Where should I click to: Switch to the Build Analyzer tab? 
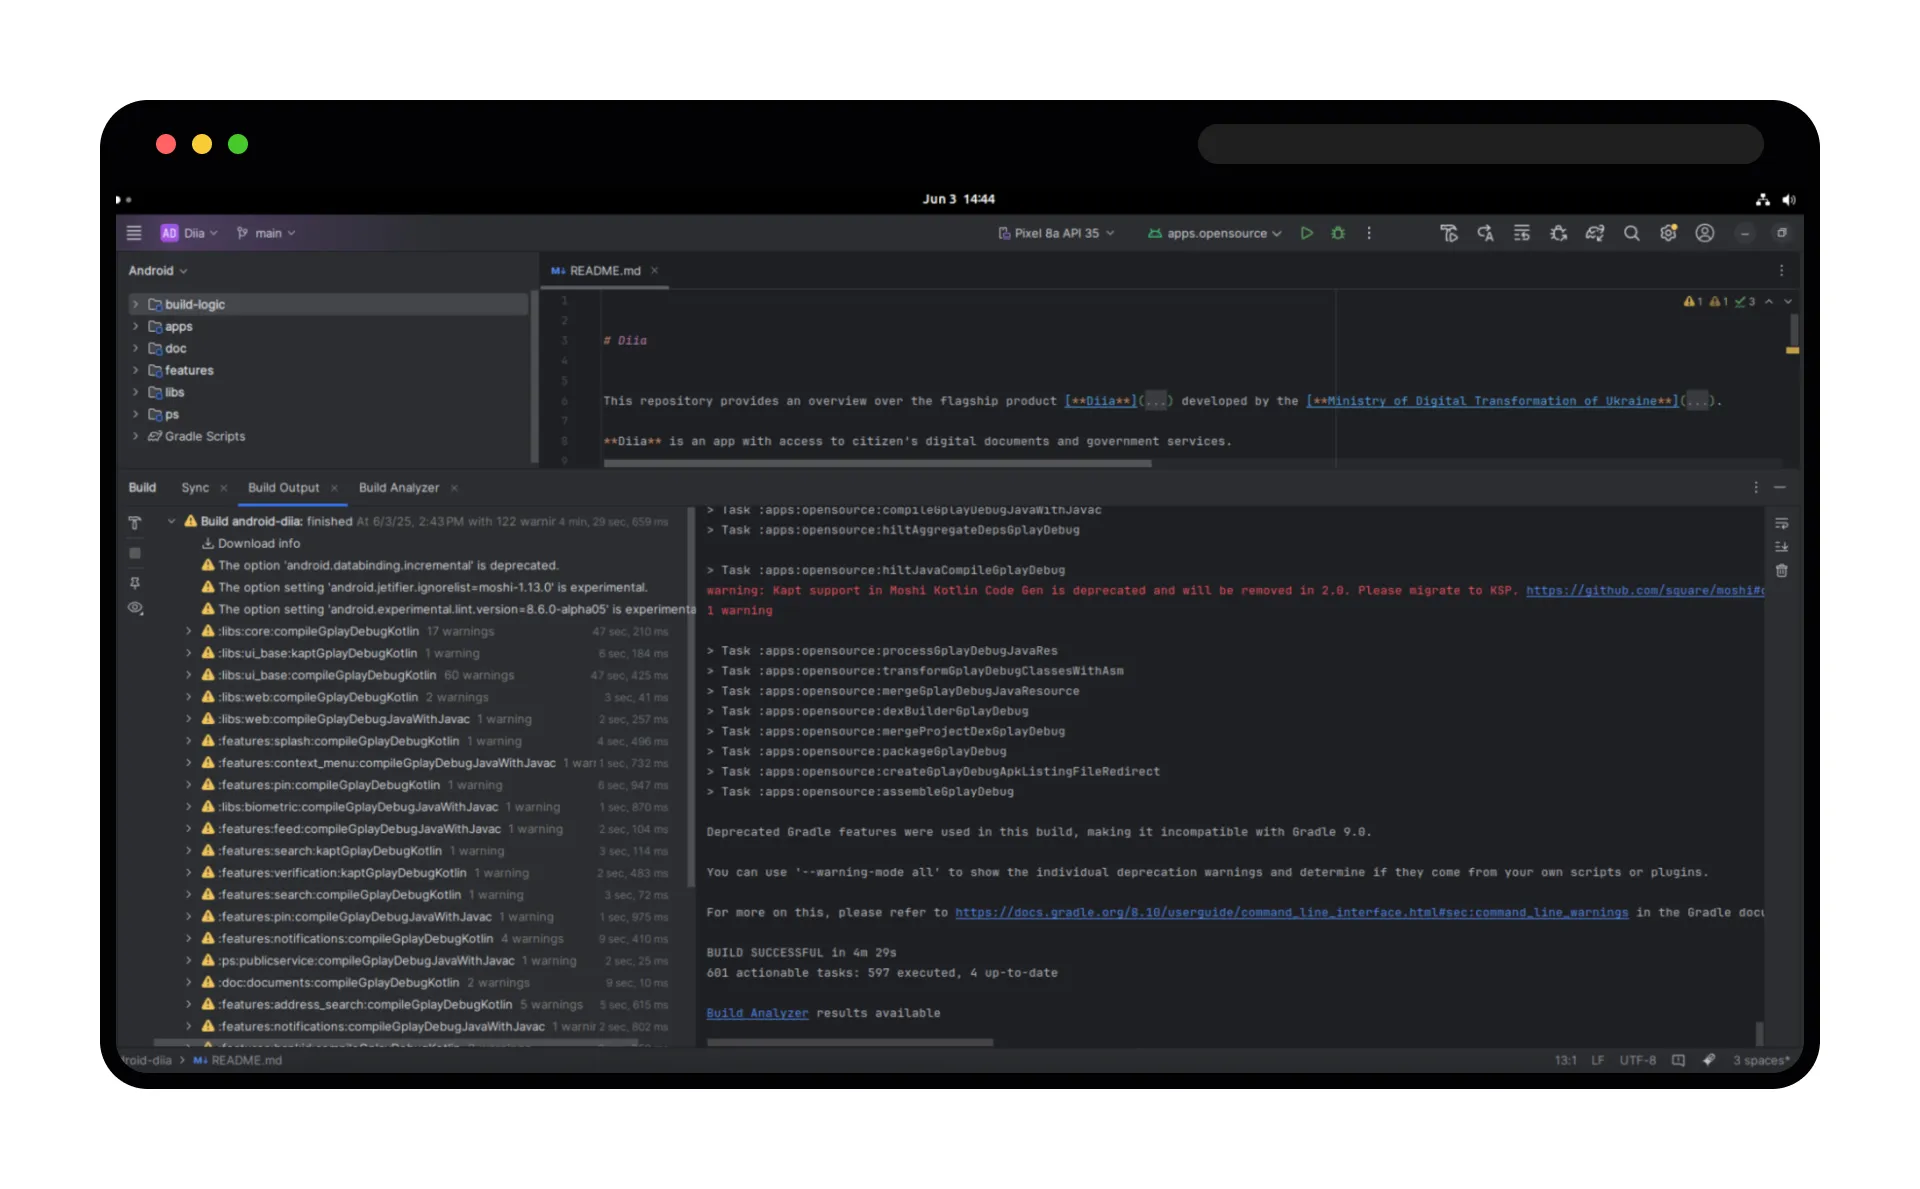pos(398,488)
